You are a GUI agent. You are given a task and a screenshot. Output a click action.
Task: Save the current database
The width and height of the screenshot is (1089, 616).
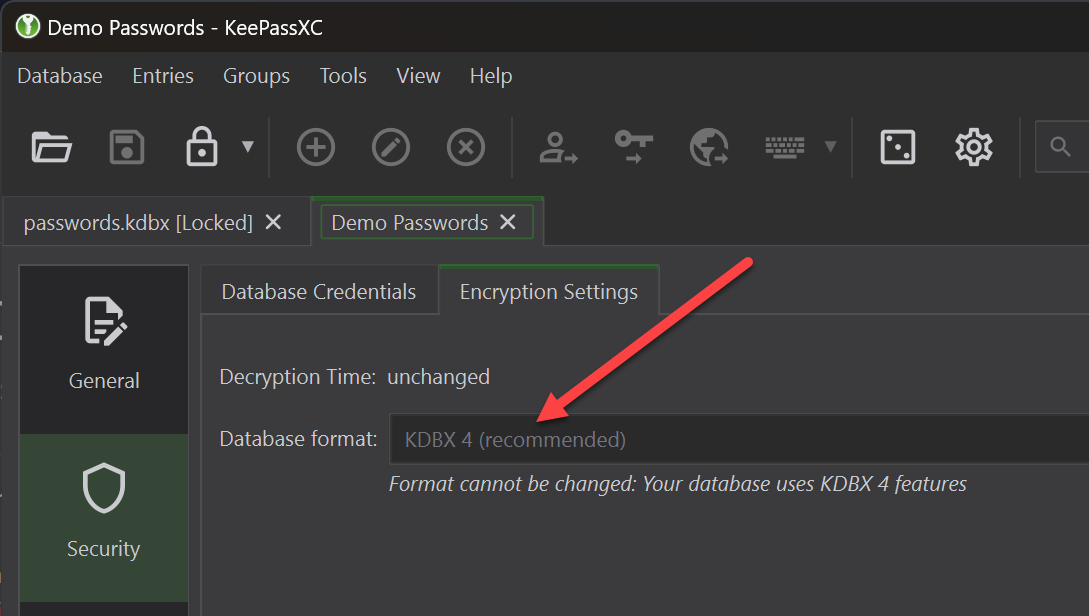[127, 146]
